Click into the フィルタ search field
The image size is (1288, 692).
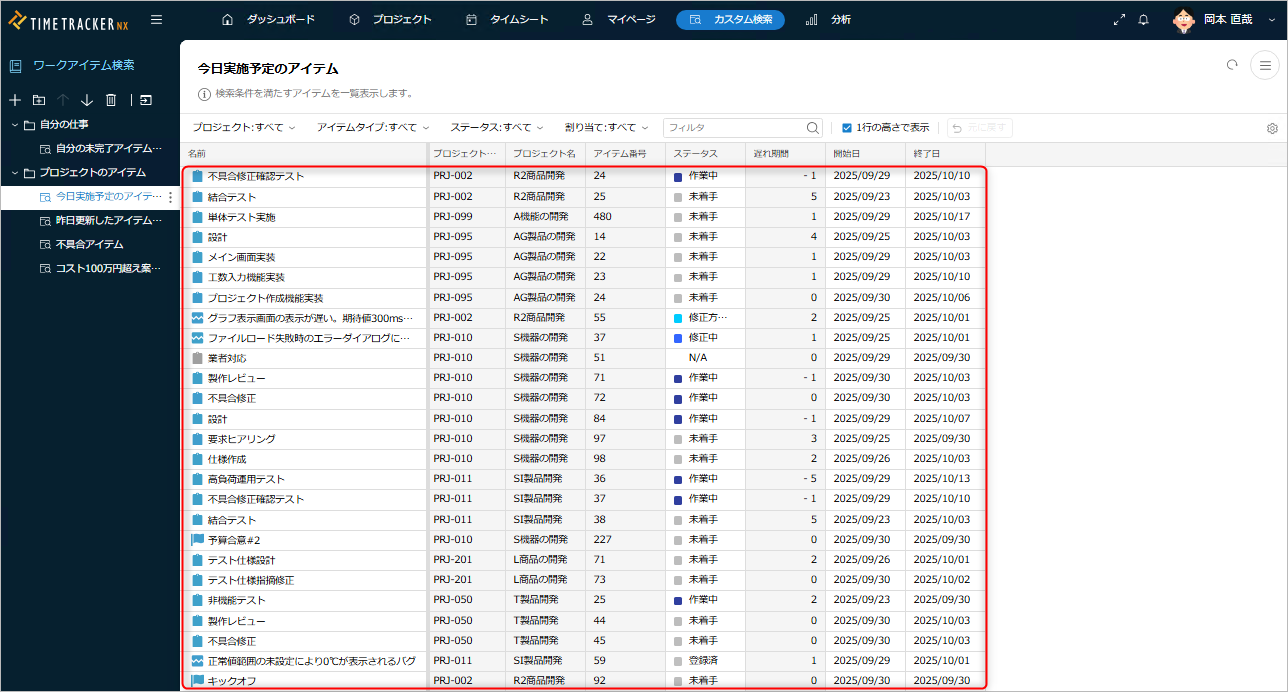point(734,128)
